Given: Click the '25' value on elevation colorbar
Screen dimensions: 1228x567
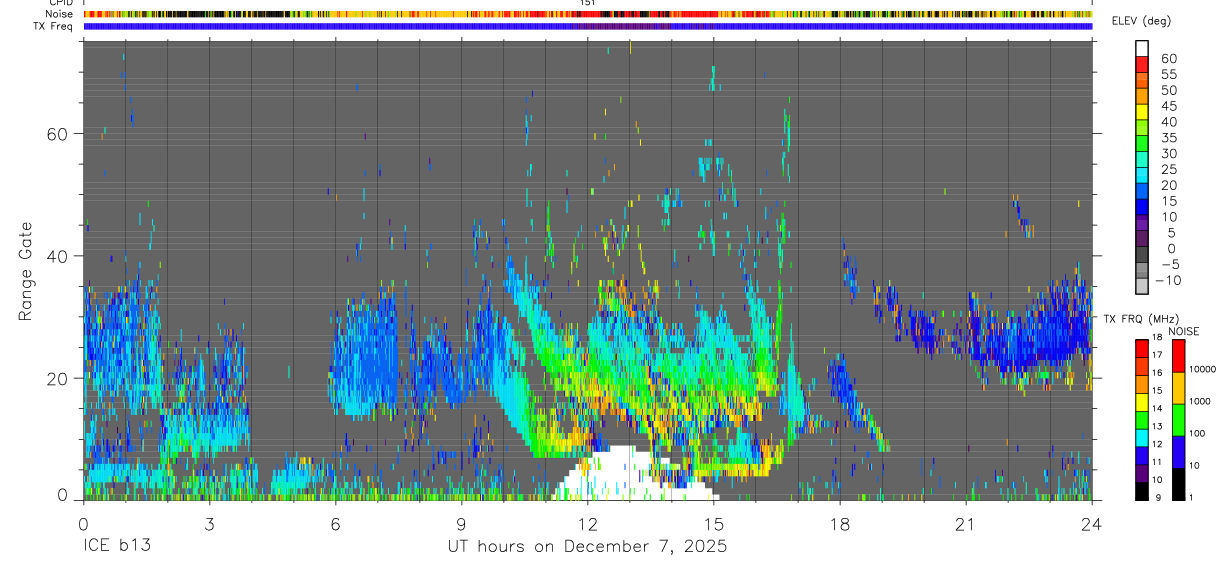Looking at the screenshot, I should [x=1168, y=170].
